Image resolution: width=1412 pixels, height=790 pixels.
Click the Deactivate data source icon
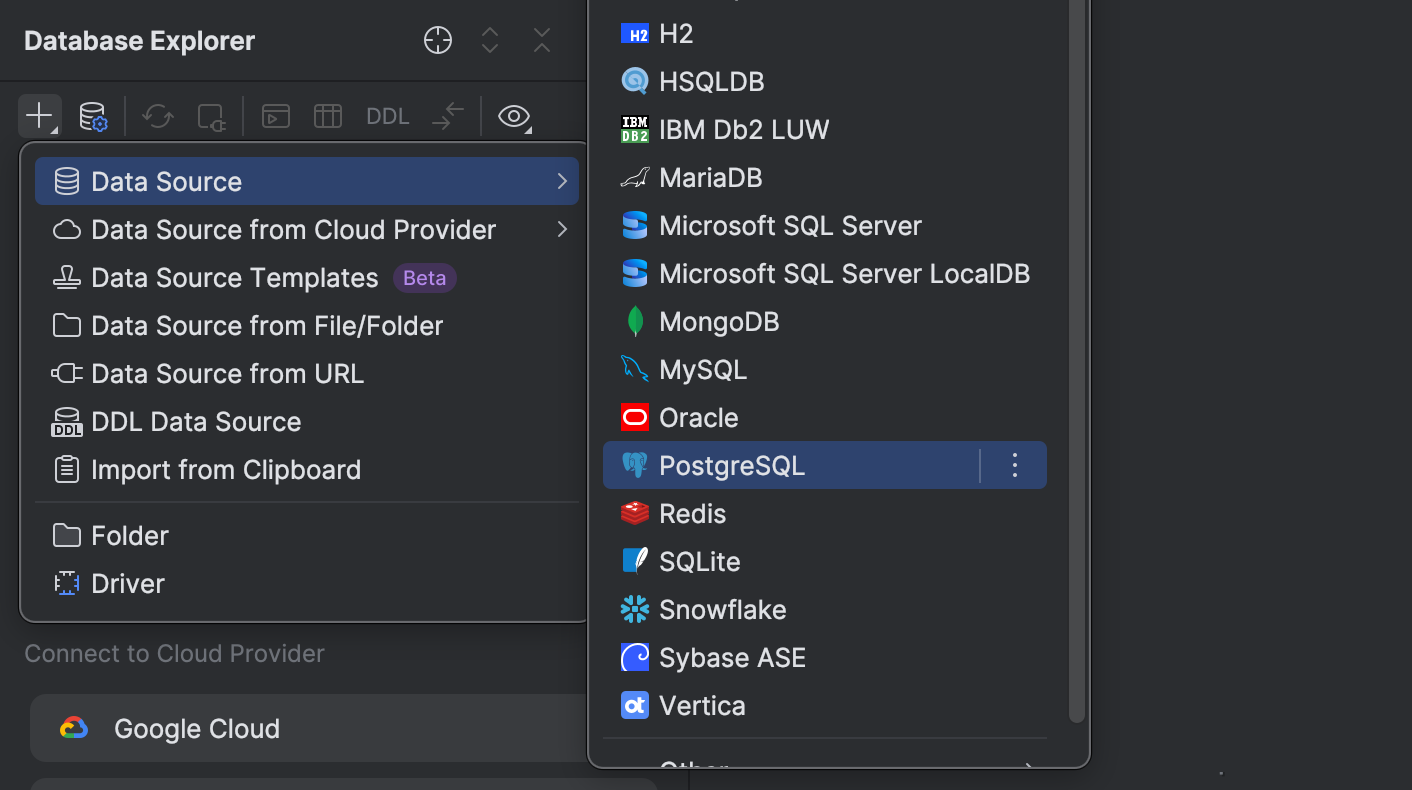pos(212,116)
